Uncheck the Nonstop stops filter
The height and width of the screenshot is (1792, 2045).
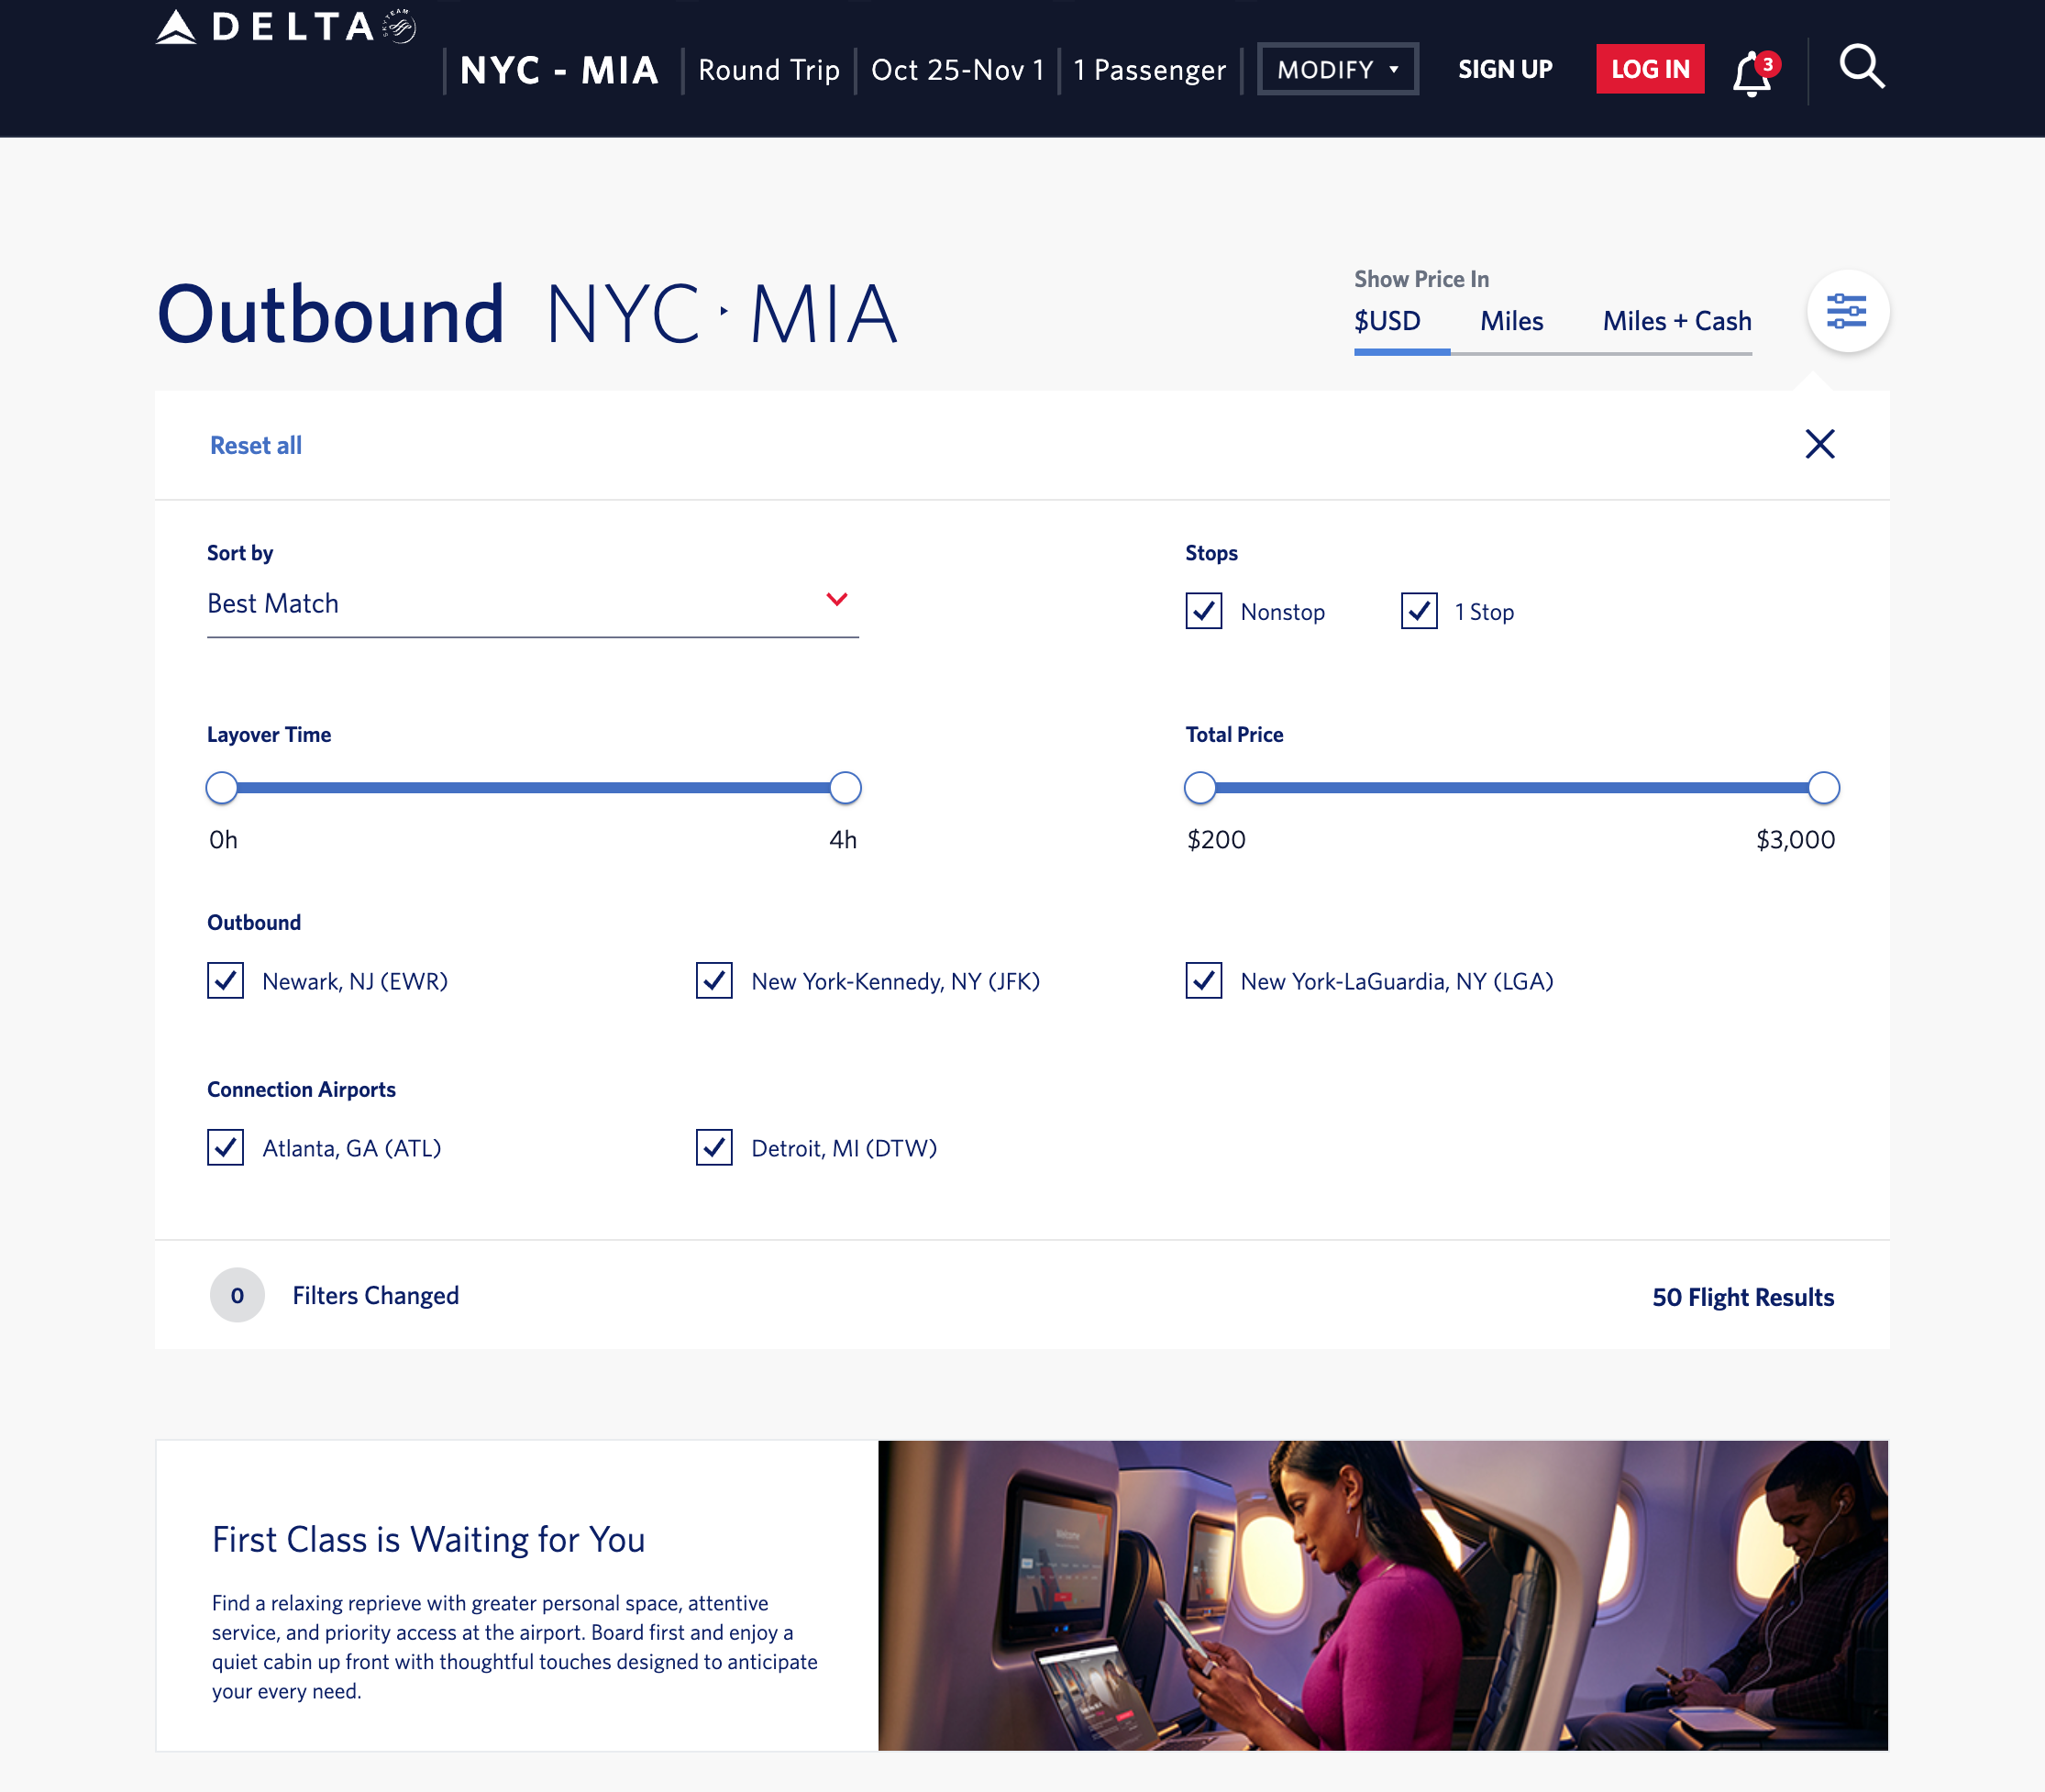(1206, 611)
